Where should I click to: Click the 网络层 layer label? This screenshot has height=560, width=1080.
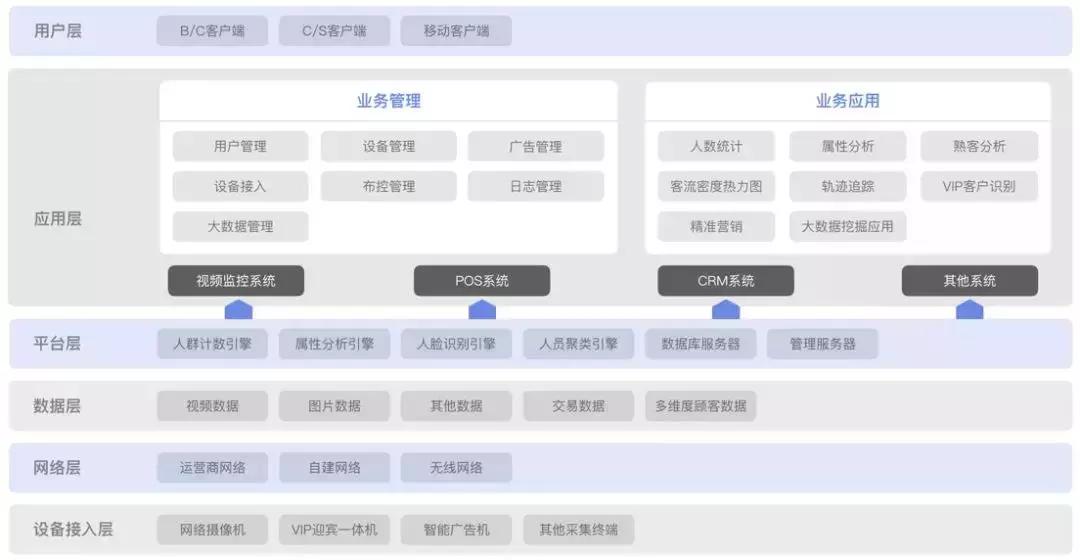[57, 468]
